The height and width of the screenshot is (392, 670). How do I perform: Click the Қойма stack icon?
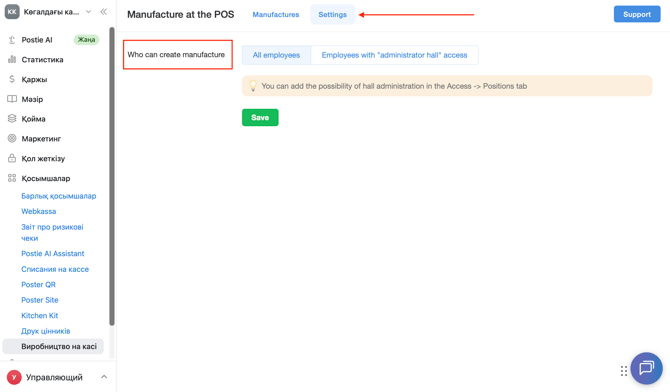click(12, 118)
